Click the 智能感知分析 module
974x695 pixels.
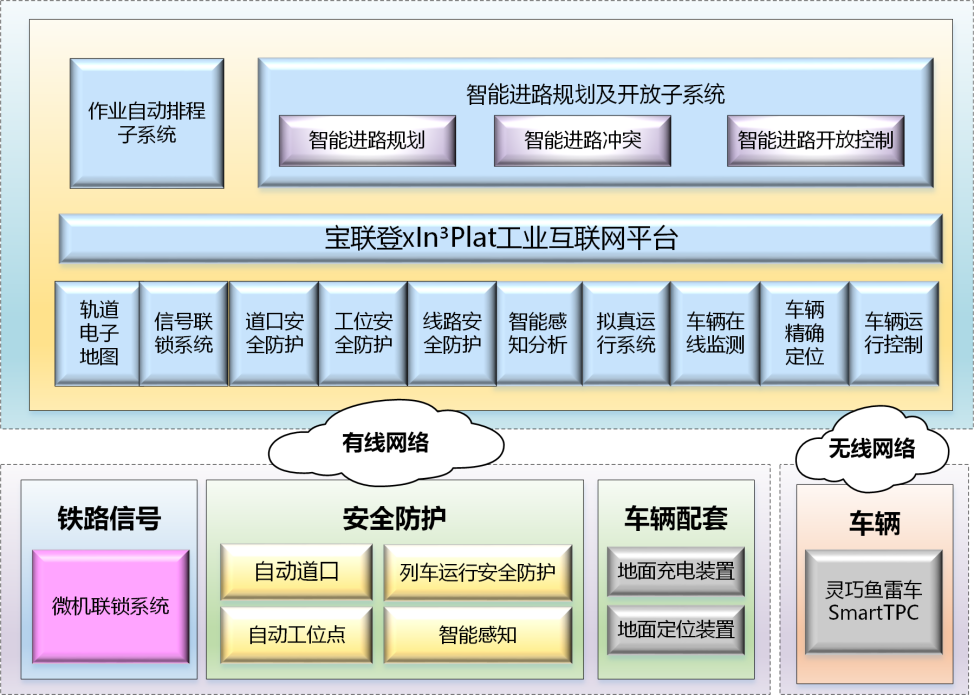click(x=538, y=334)
